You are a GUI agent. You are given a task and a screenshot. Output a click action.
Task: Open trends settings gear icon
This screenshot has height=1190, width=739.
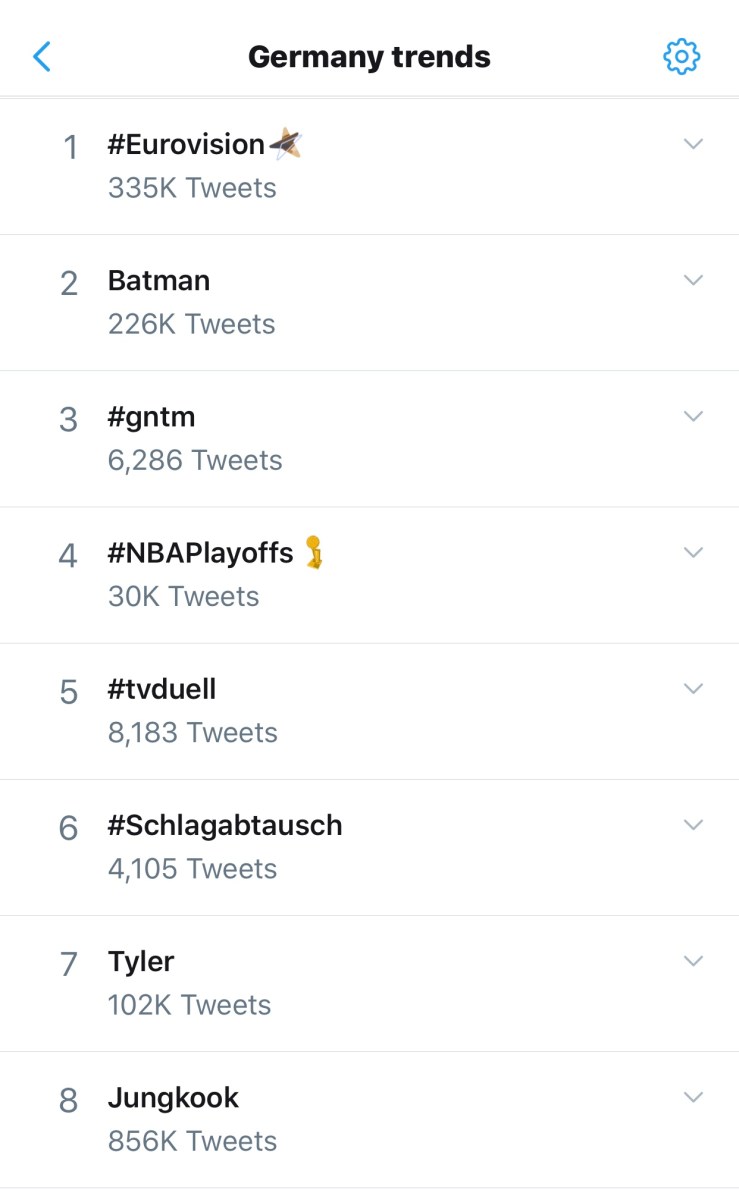pos(682,57)
